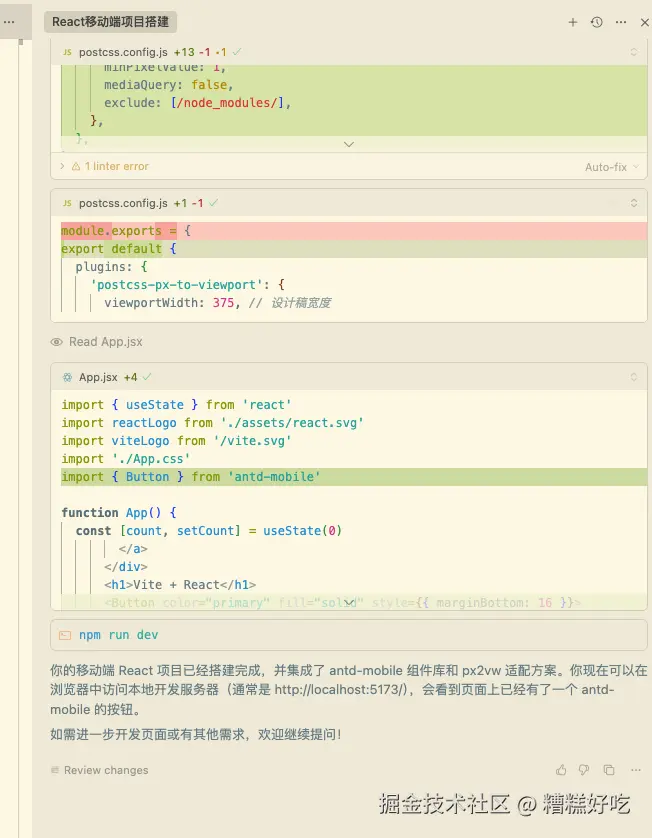Image resolution: width=652 pixels, height=838 pixels.
Task: Give thumbs down to the response
Action: tap(584, 770)
